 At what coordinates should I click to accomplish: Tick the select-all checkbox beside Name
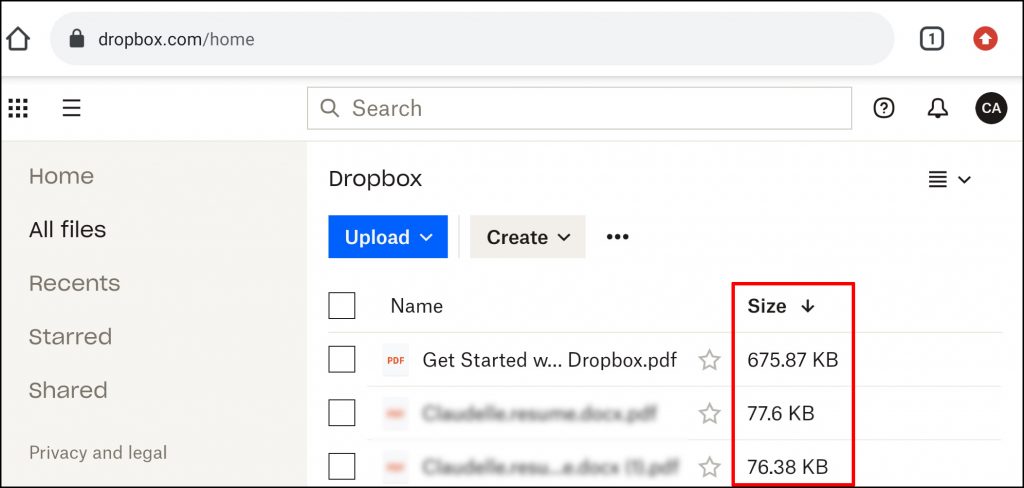(342, 306)
